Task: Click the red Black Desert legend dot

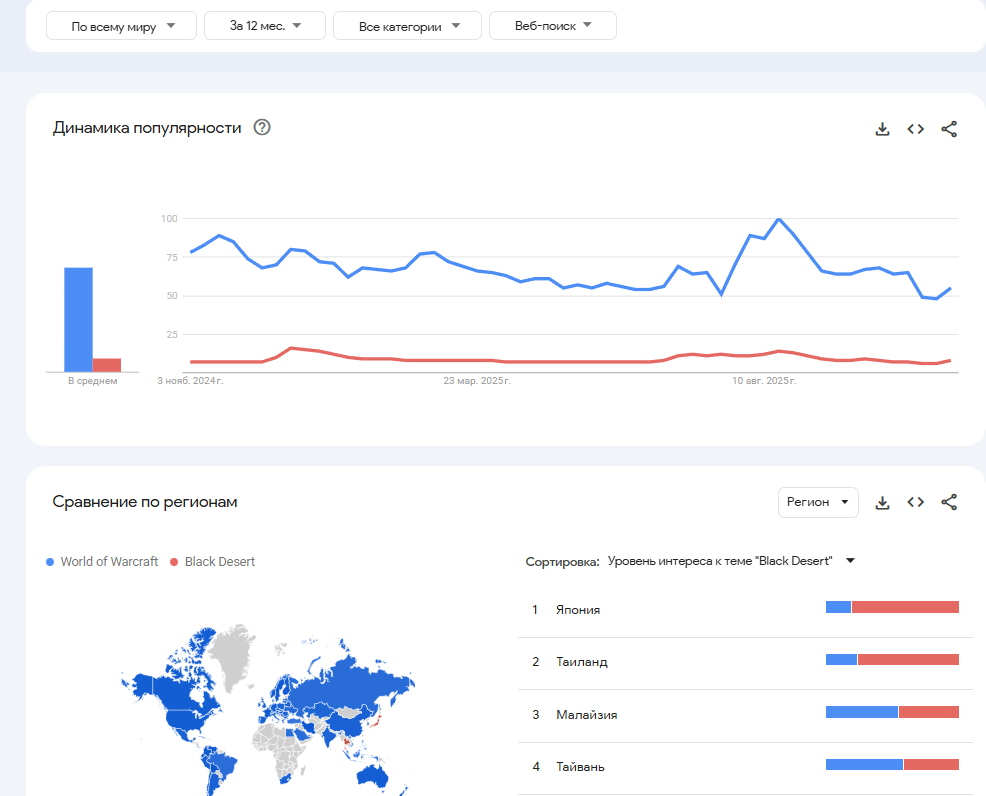Action: tap(174, 562)
